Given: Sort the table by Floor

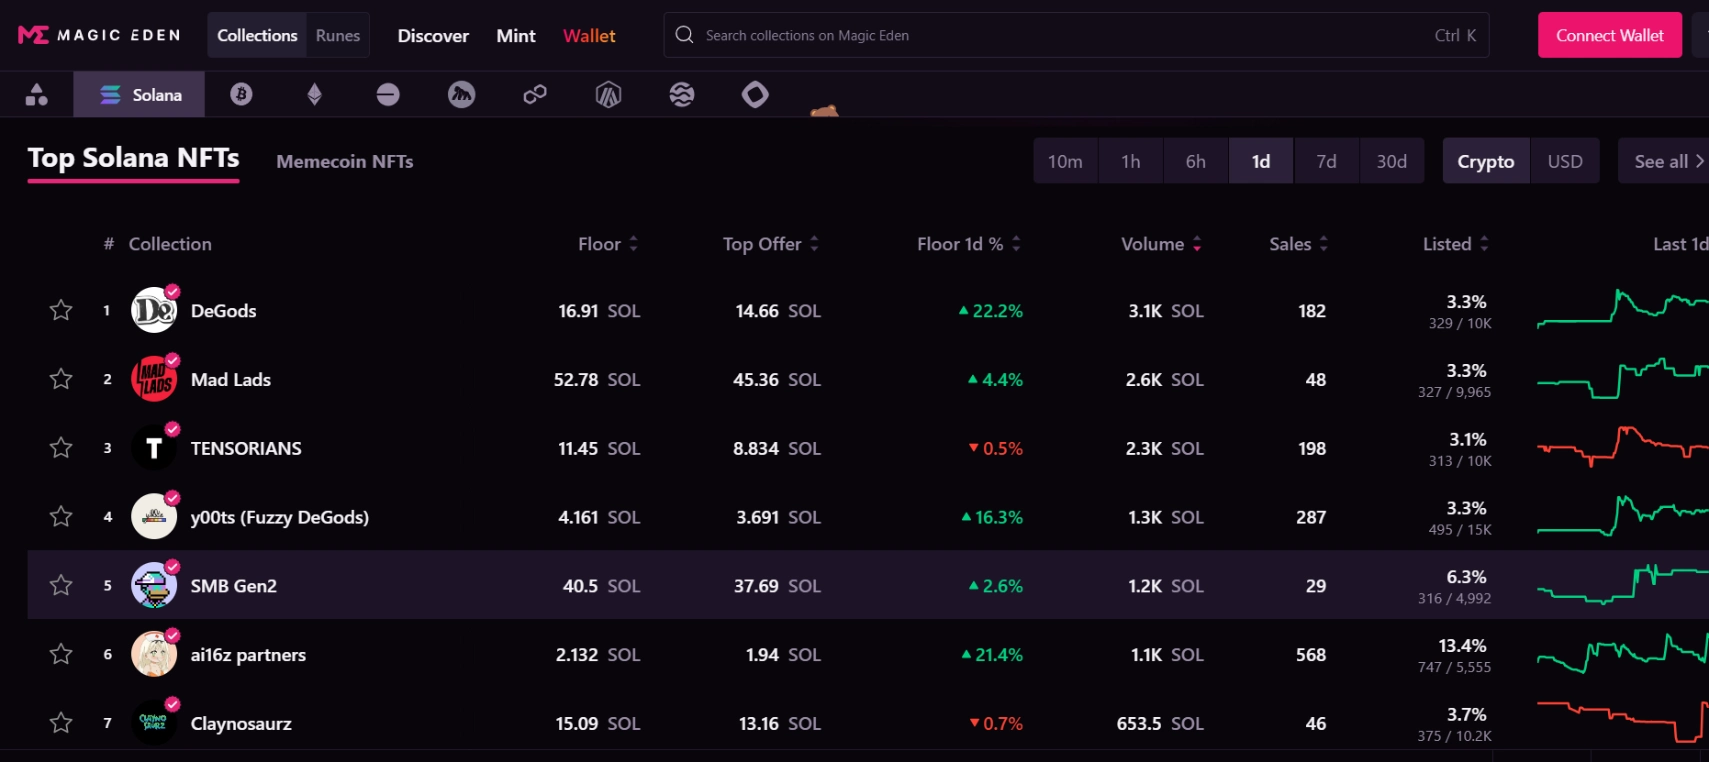Looking at the screenshot, I should [608, 244].
